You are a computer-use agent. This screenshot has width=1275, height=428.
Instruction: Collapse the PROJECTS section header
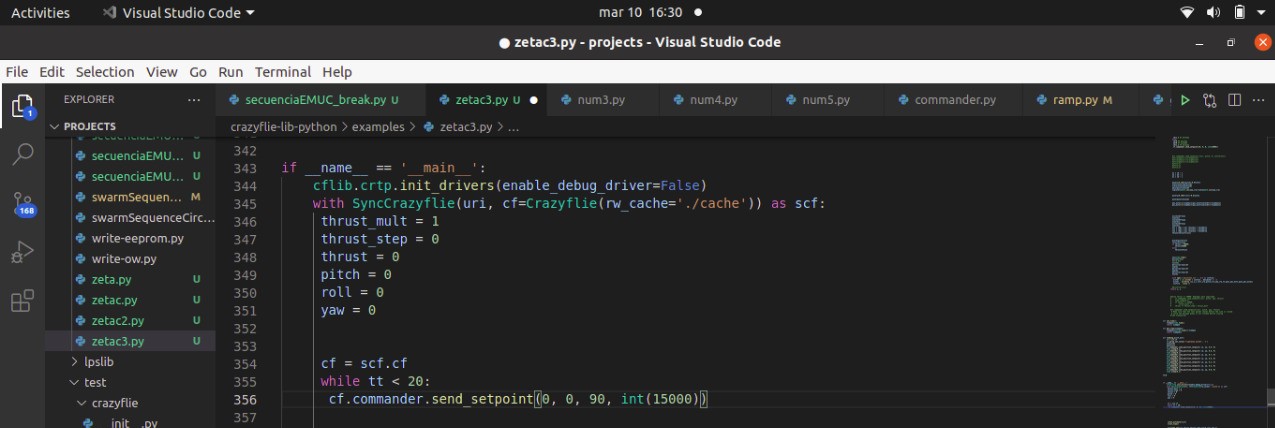click(x=90, y=127)
